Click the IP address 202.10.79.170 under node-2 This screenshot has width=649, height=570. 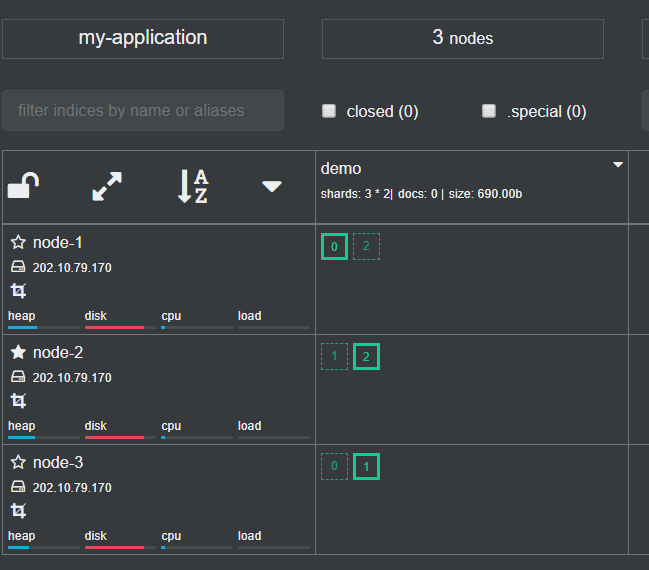pyautogui.click(x=72, y=378)
